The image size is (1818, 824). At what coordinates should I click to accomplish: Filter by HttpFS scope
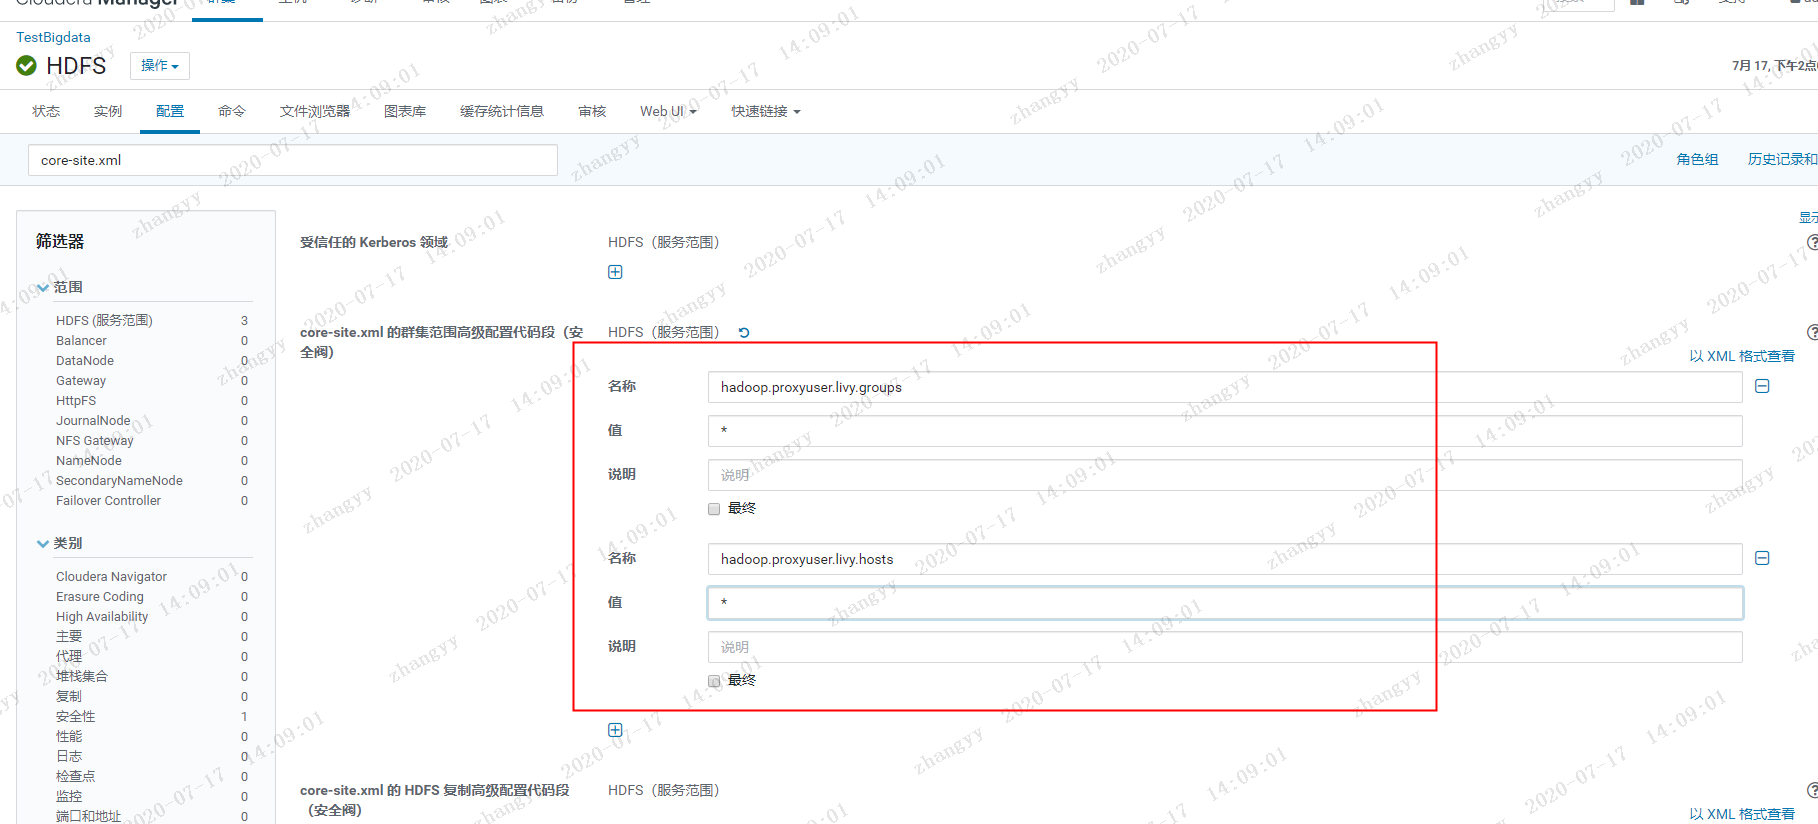(x=76, y=401)
